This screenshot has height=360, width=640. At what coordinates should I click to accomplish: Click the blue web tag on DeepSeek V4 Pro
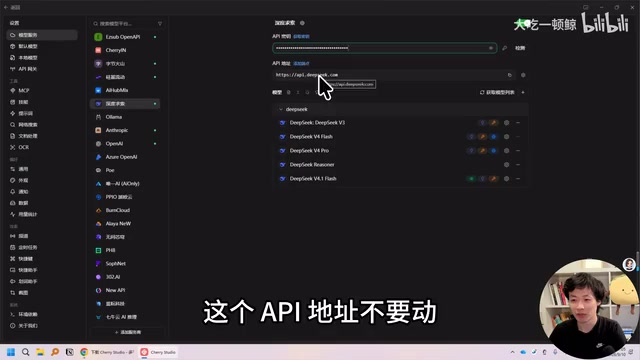click(x=493, y=151)
